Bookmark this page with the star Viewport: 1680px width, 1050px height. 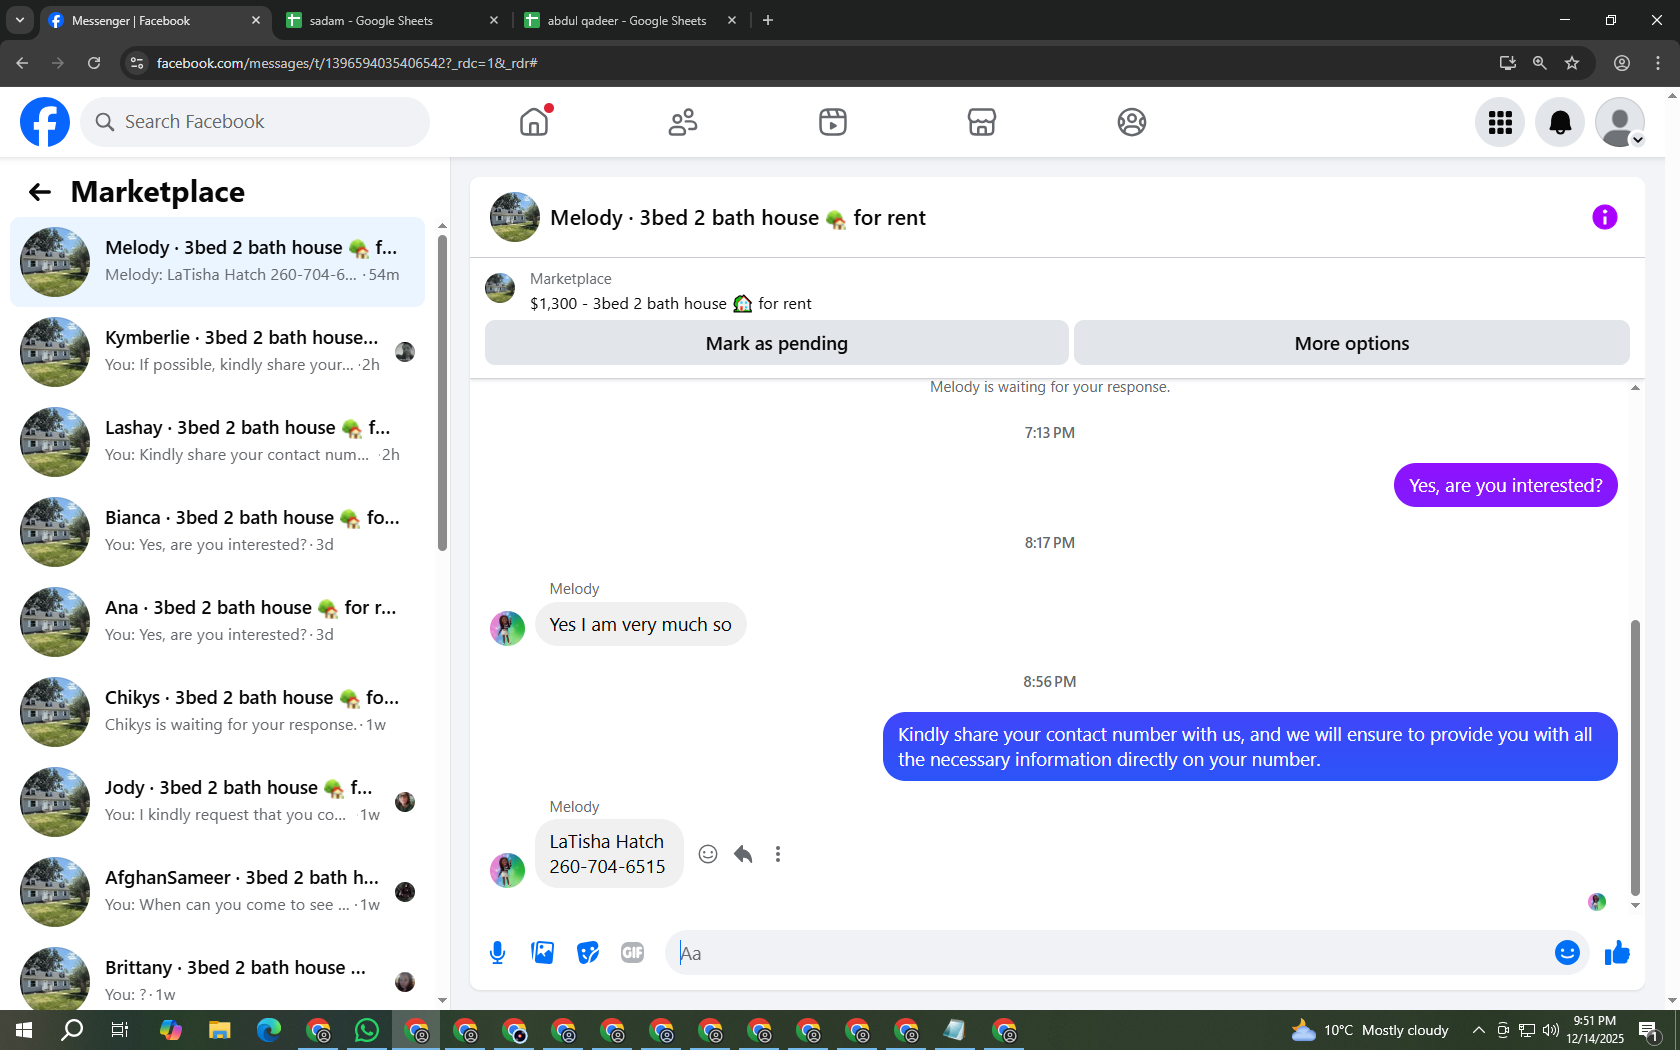pos(1572,63)
